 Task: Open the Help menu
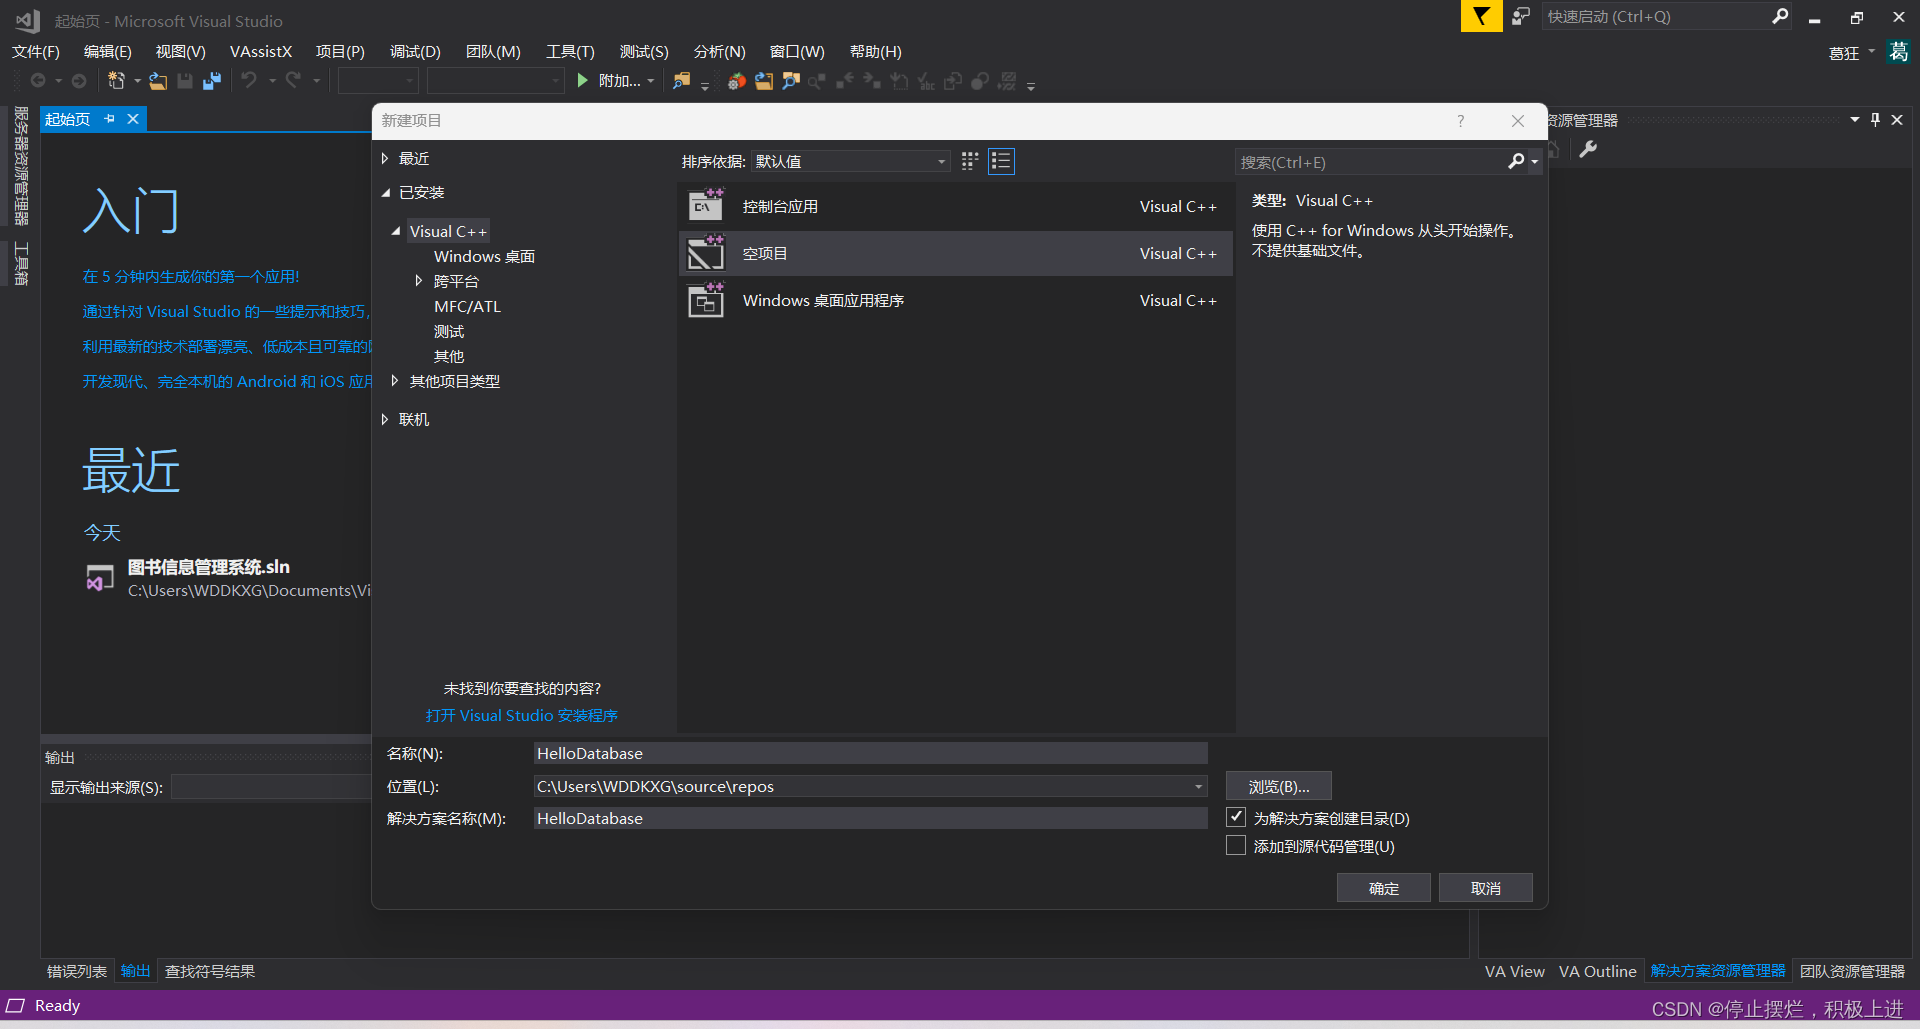coord(875,52)
